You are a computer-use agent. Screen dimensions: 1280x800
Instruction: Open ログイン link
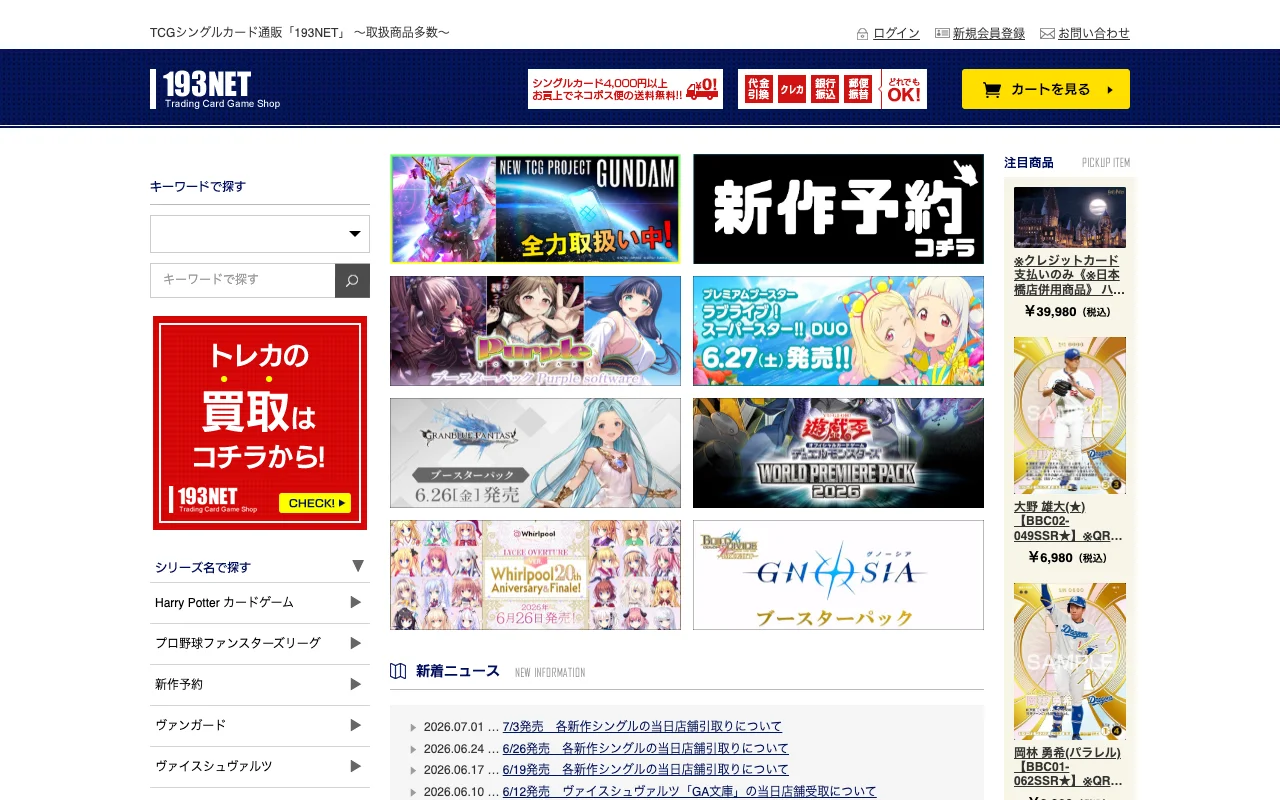coord(896,33)
